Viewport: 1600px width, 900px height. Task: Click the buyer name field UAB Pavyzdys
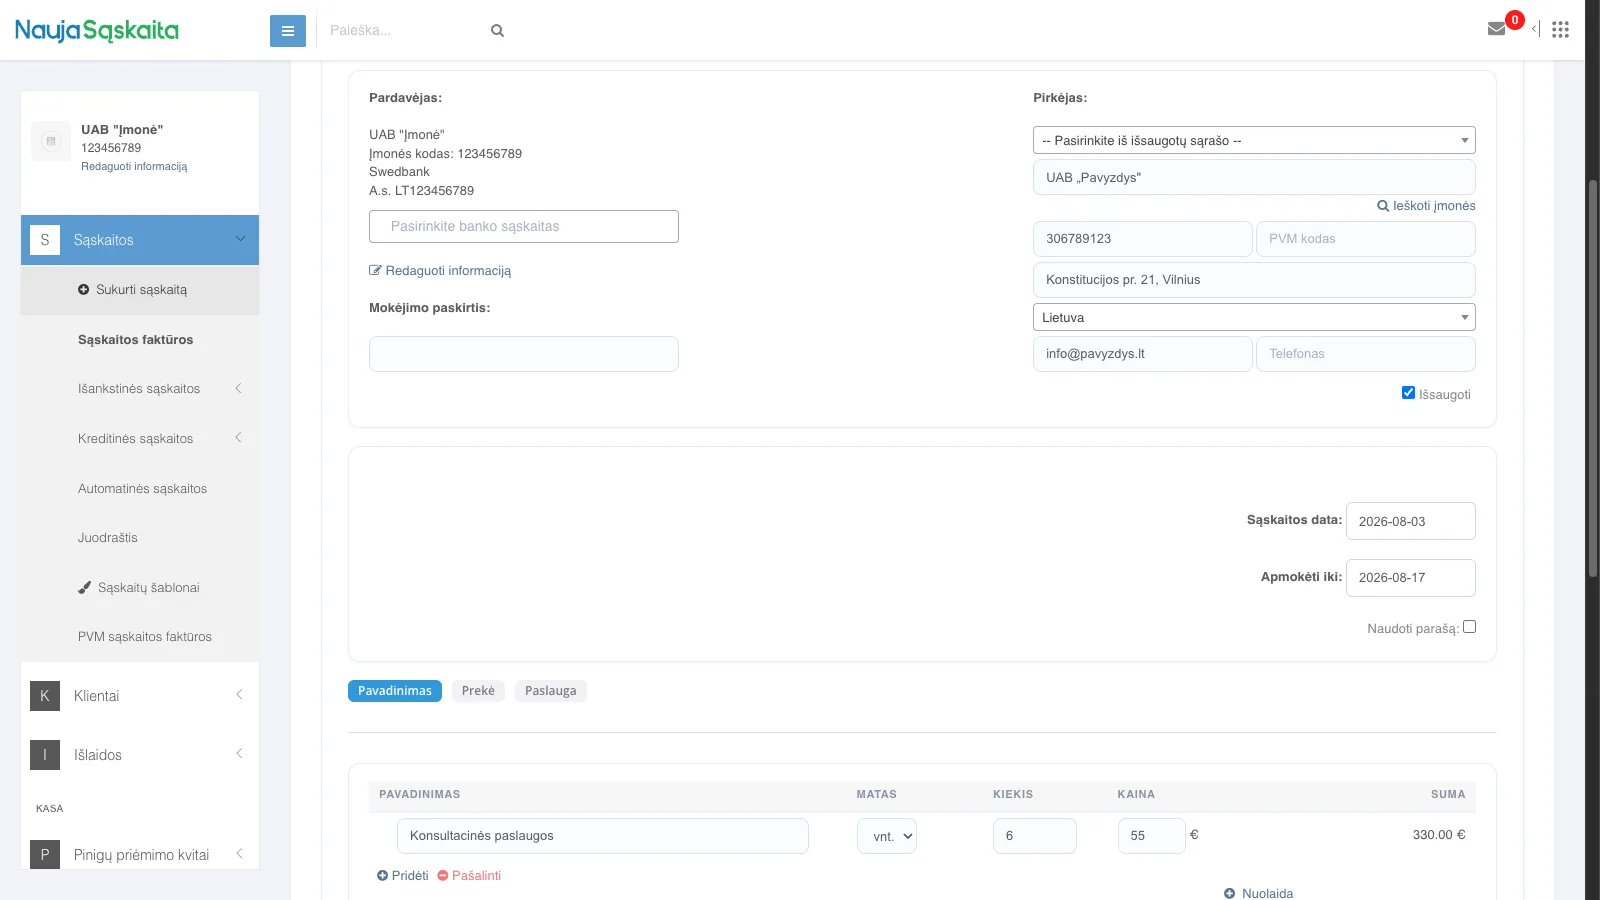(x=1254, y=178)
